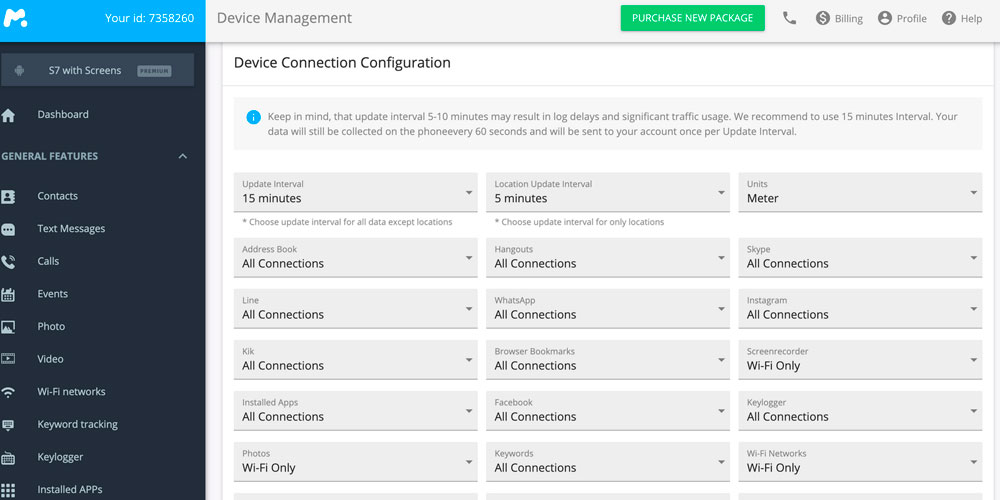Click the Contacts sidebar icon
Screen dimensions: 1000x500
[x=8, y=196]
